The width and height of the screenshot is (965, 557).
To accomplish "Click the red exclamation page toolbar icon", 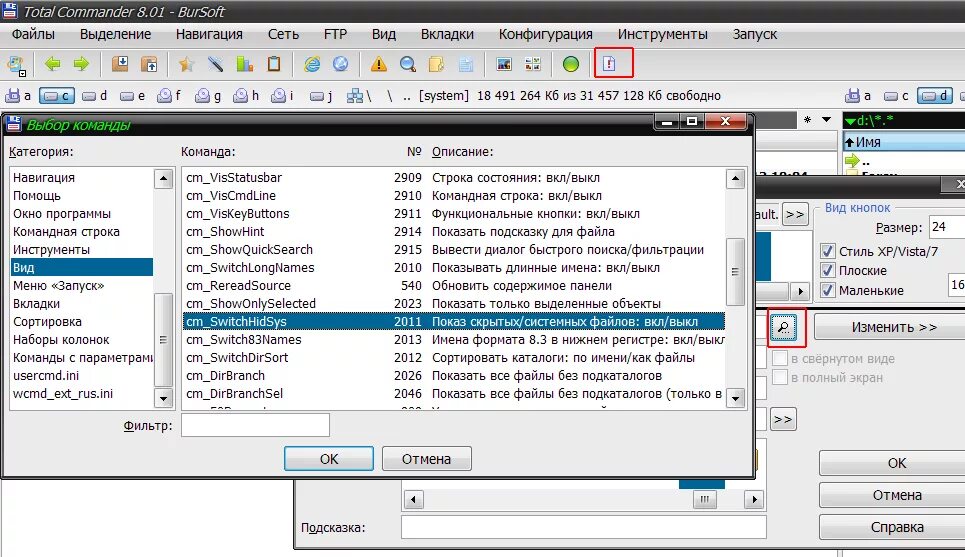I will (609, 63).
